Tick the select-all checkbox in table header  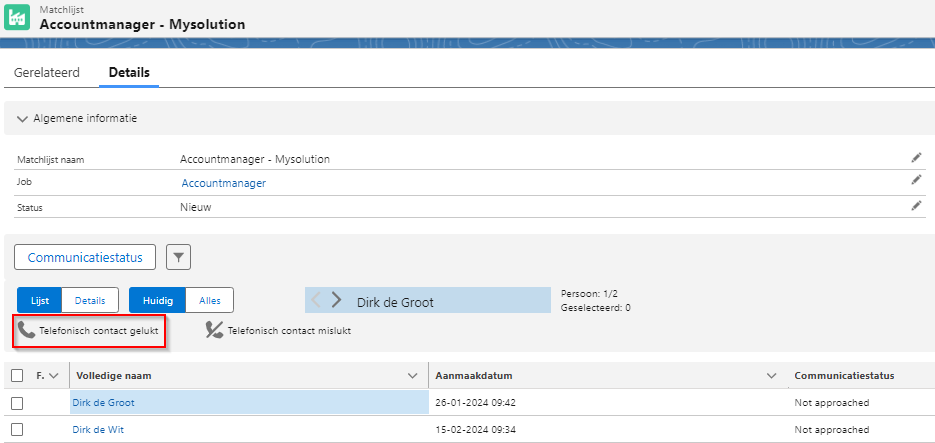point(17,376)
